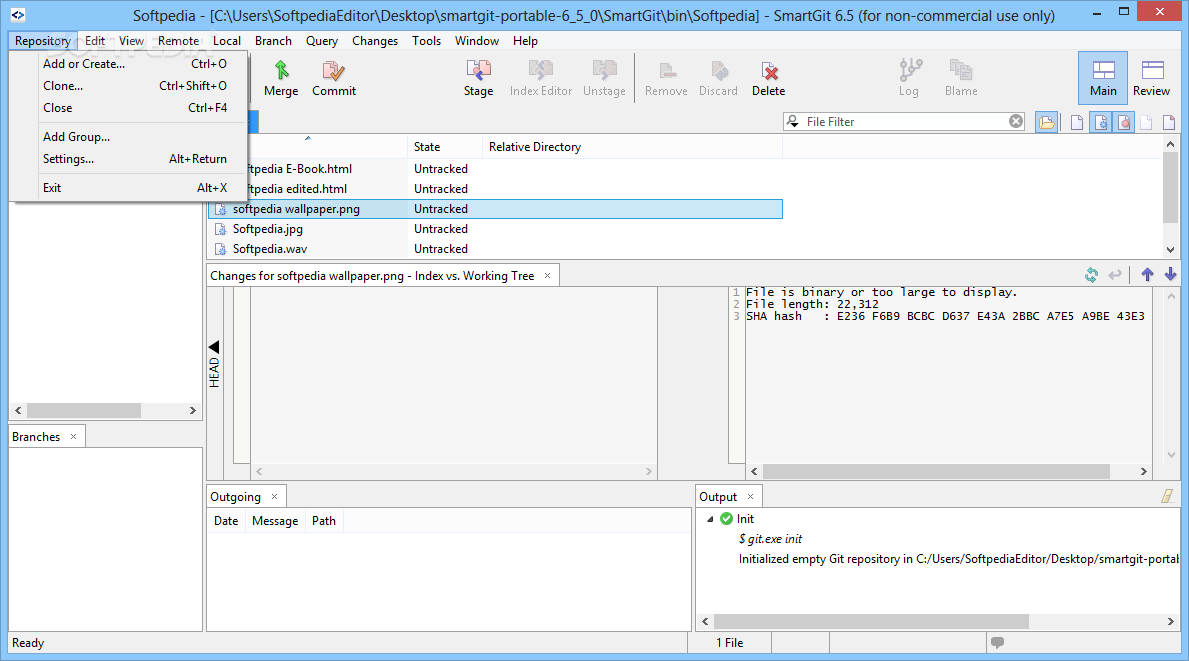This screenshot has width=1189, height=661.
Task: Click the grey revert-change arrow in Changes view
Action: (x=1115, y=275)
